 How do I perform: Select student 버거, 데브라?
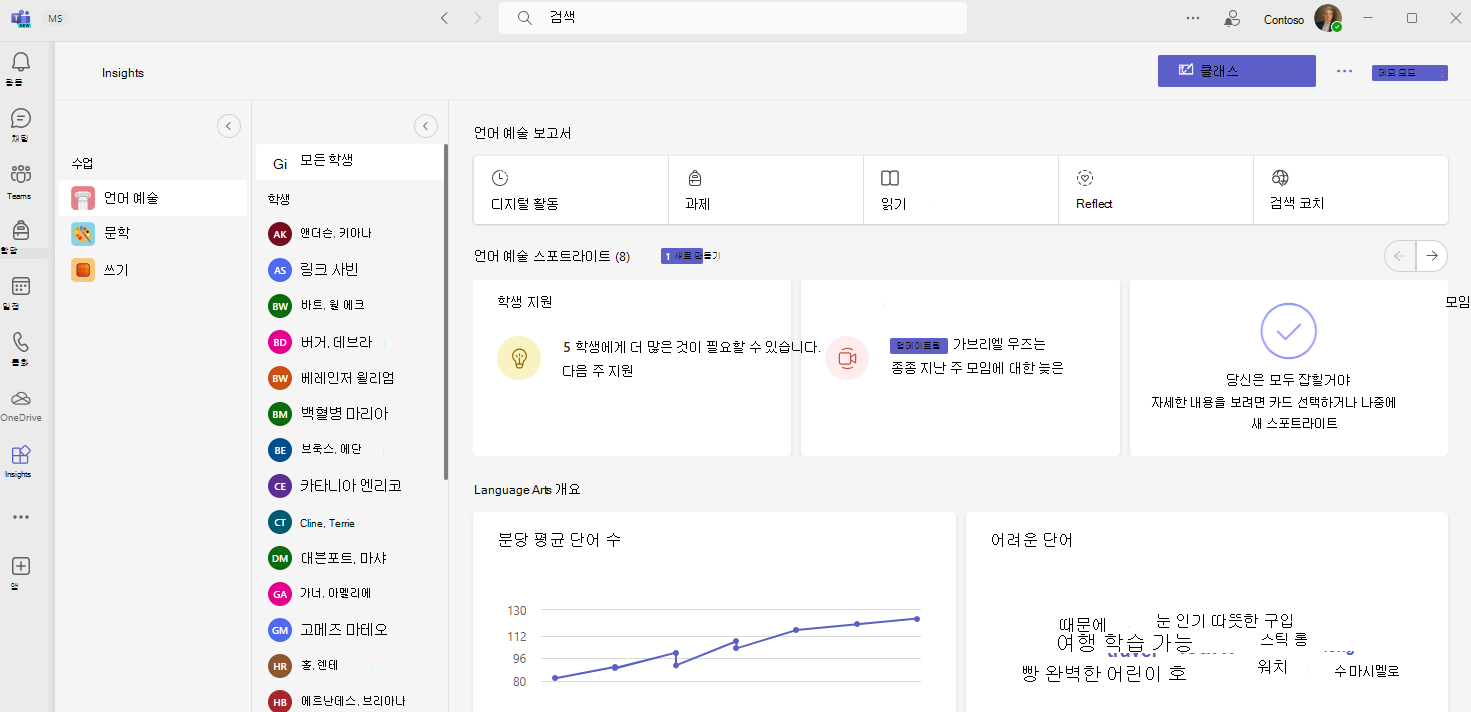pos(349,342)
